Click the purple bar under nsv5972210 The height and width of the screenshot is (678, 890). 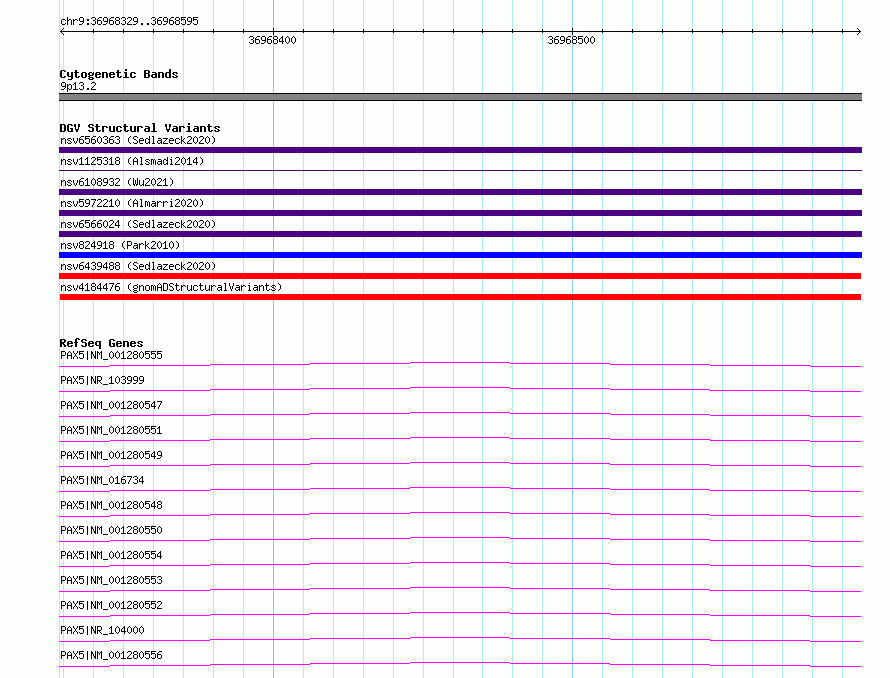(460, 213)
